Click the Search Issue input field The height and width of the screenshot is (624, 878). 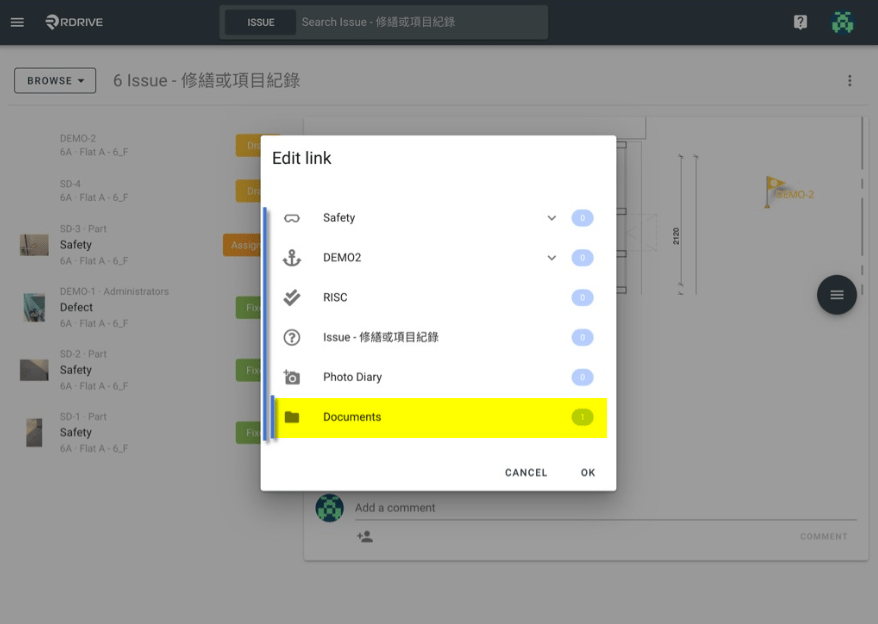coord(421,22)
